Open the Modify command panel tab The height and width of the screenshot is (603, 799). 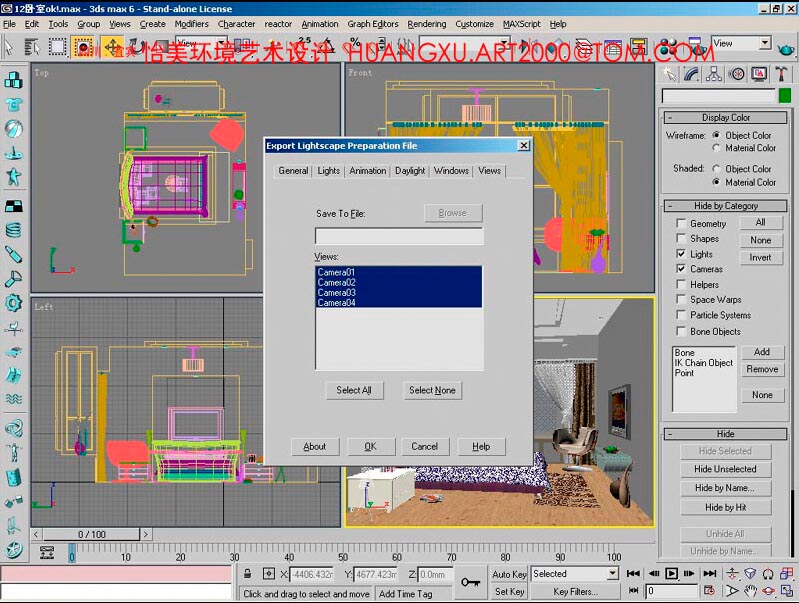click(x=691, y=74)
